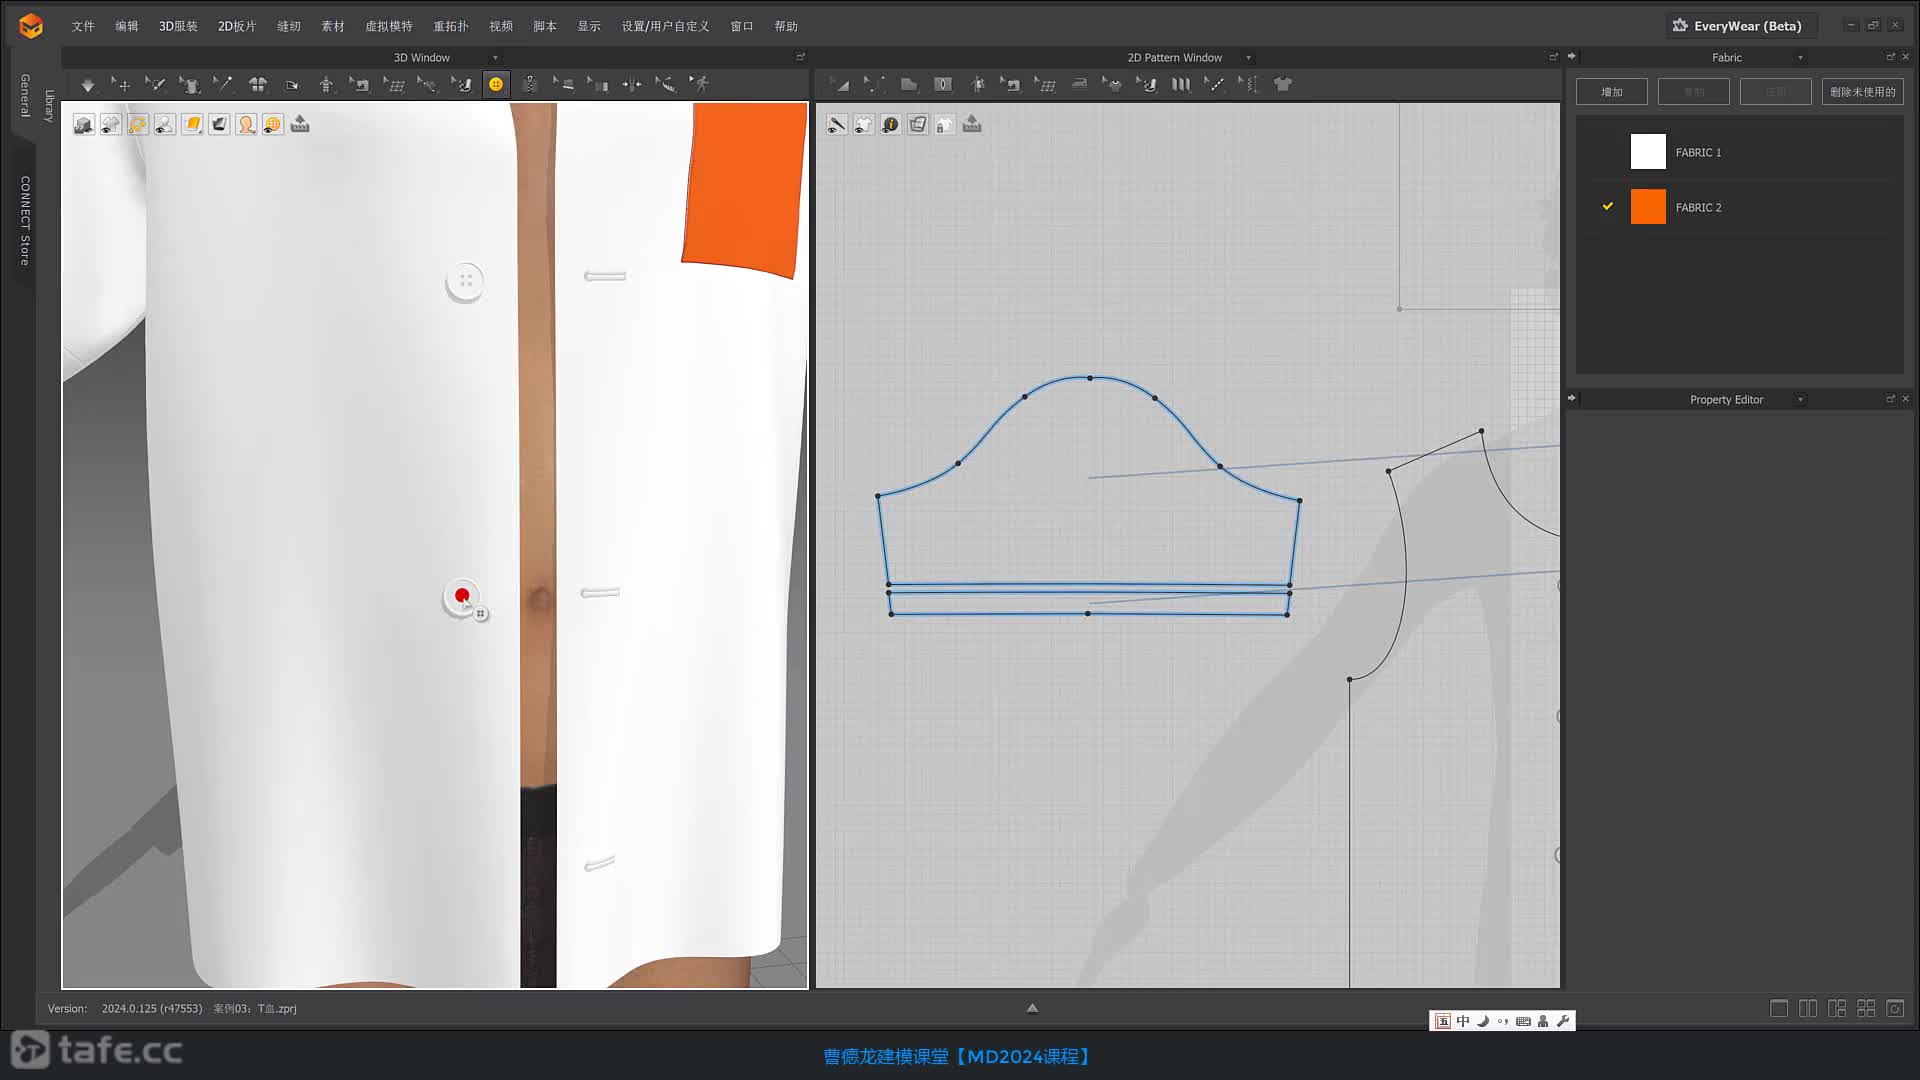This screenshot has height=1080, width=1920.
Task: Open the 缝纫 menu
Action: click(289, 26)
